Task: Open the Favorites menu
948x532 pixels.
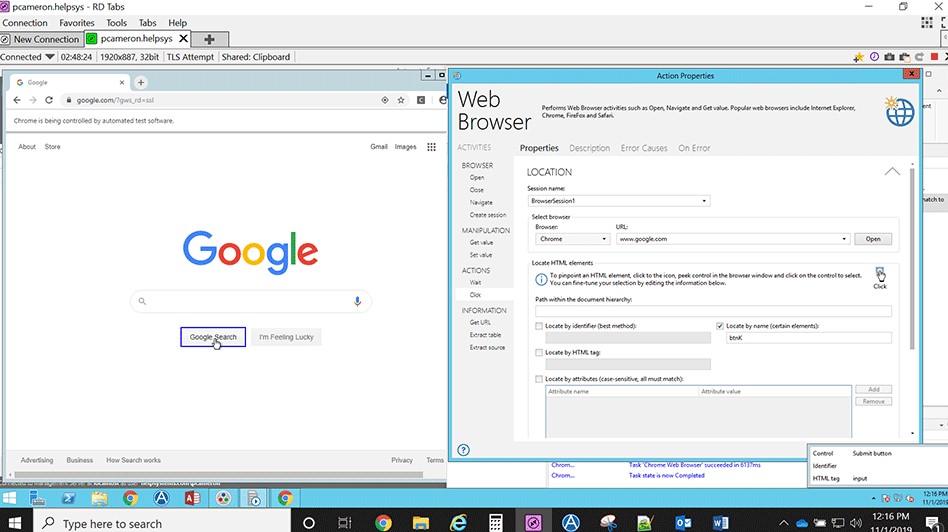Action: 77,23
